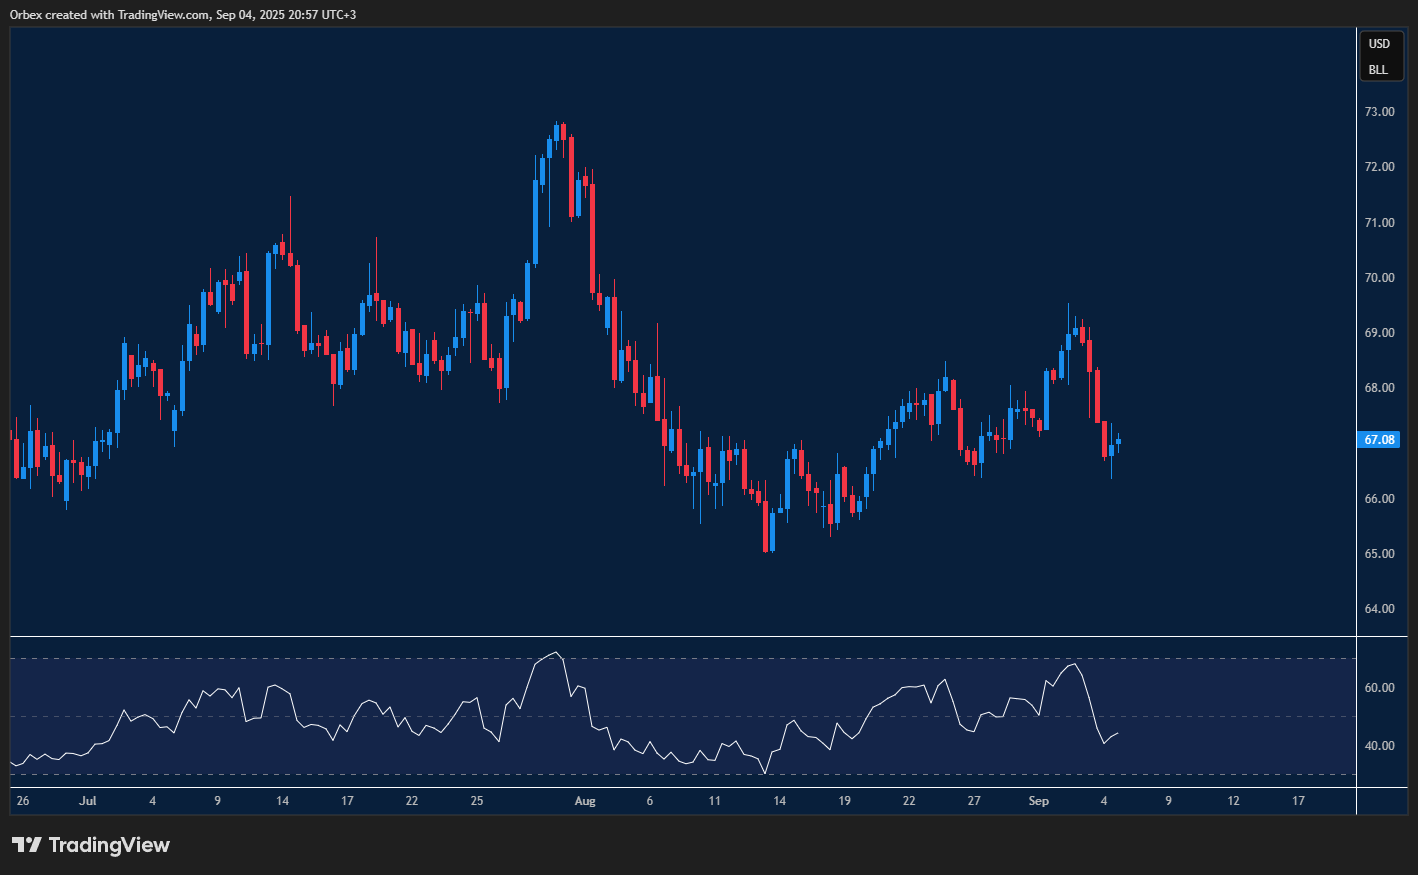This screenshot has width=1418, height=875.
Task: Click the USD currency label
Action: 1379,44
